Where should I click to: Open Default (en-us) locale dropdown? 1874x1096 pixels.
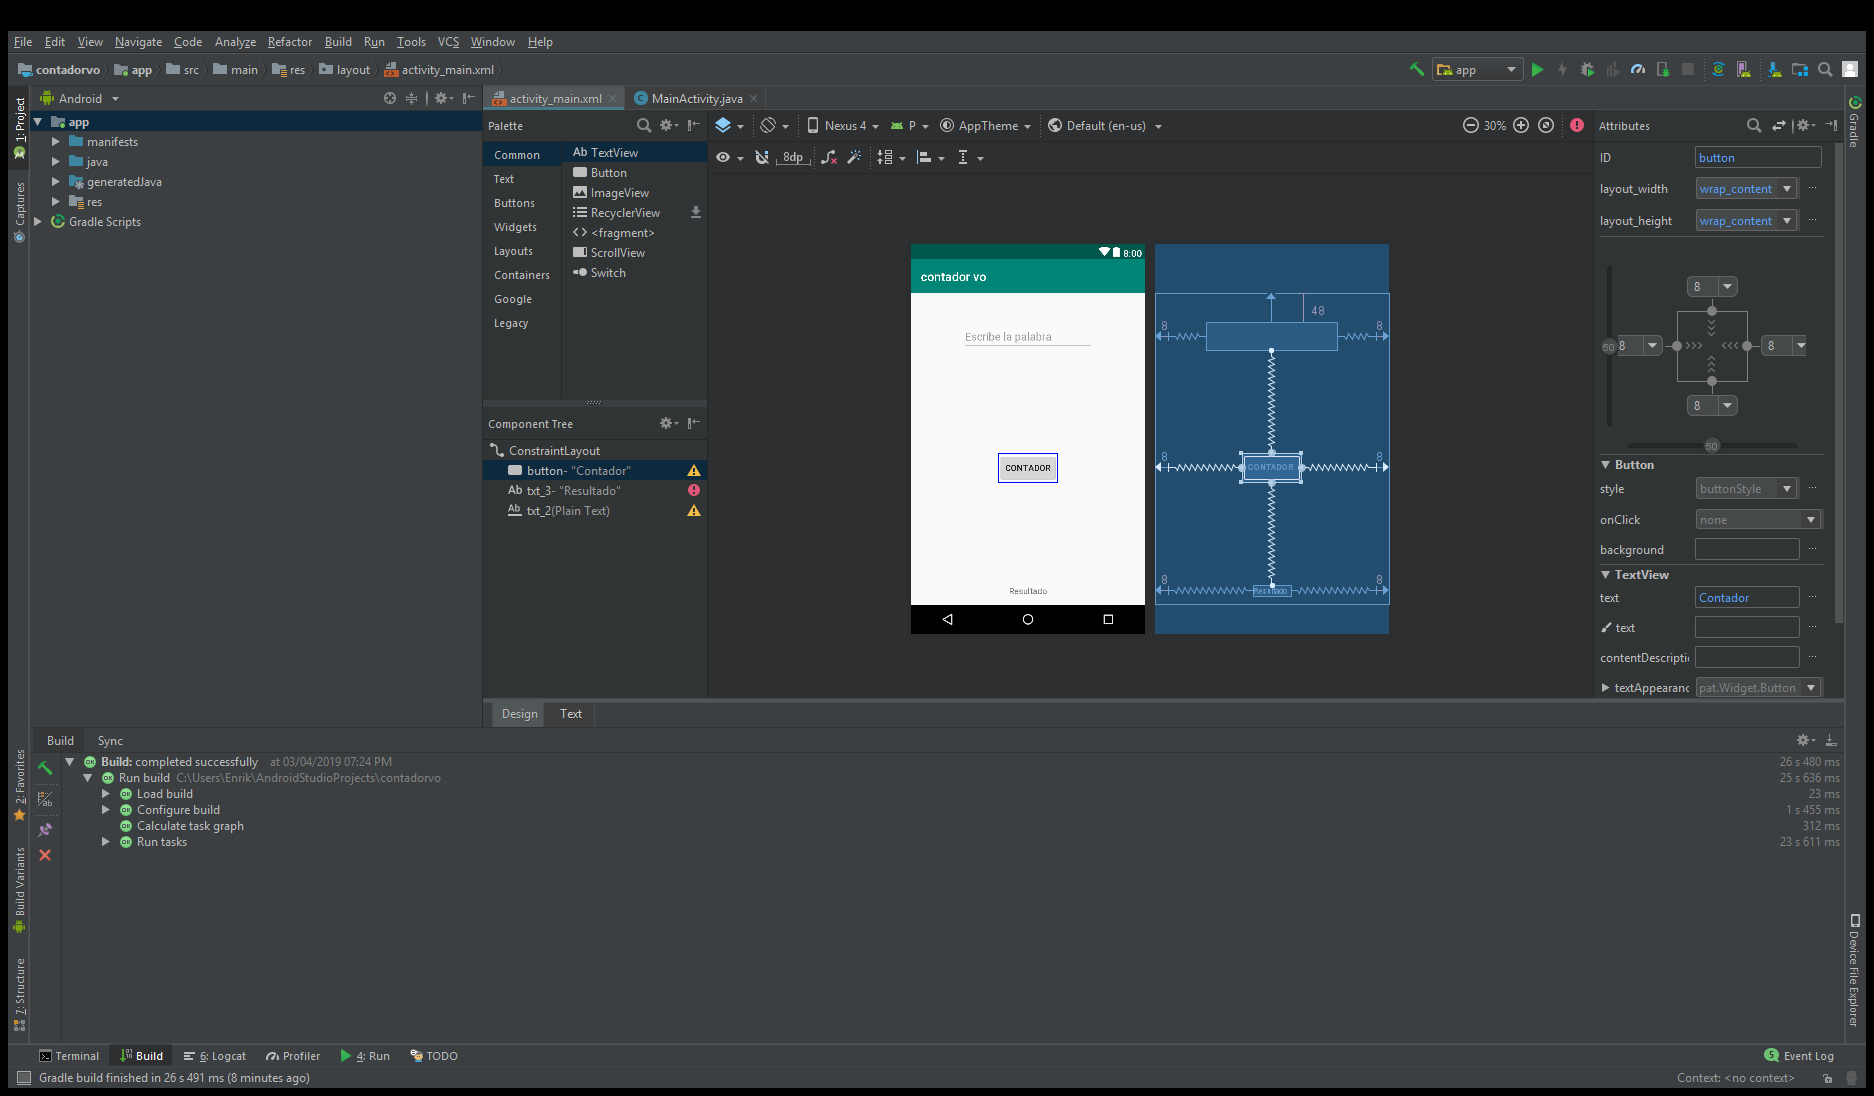coord(1105,125)
